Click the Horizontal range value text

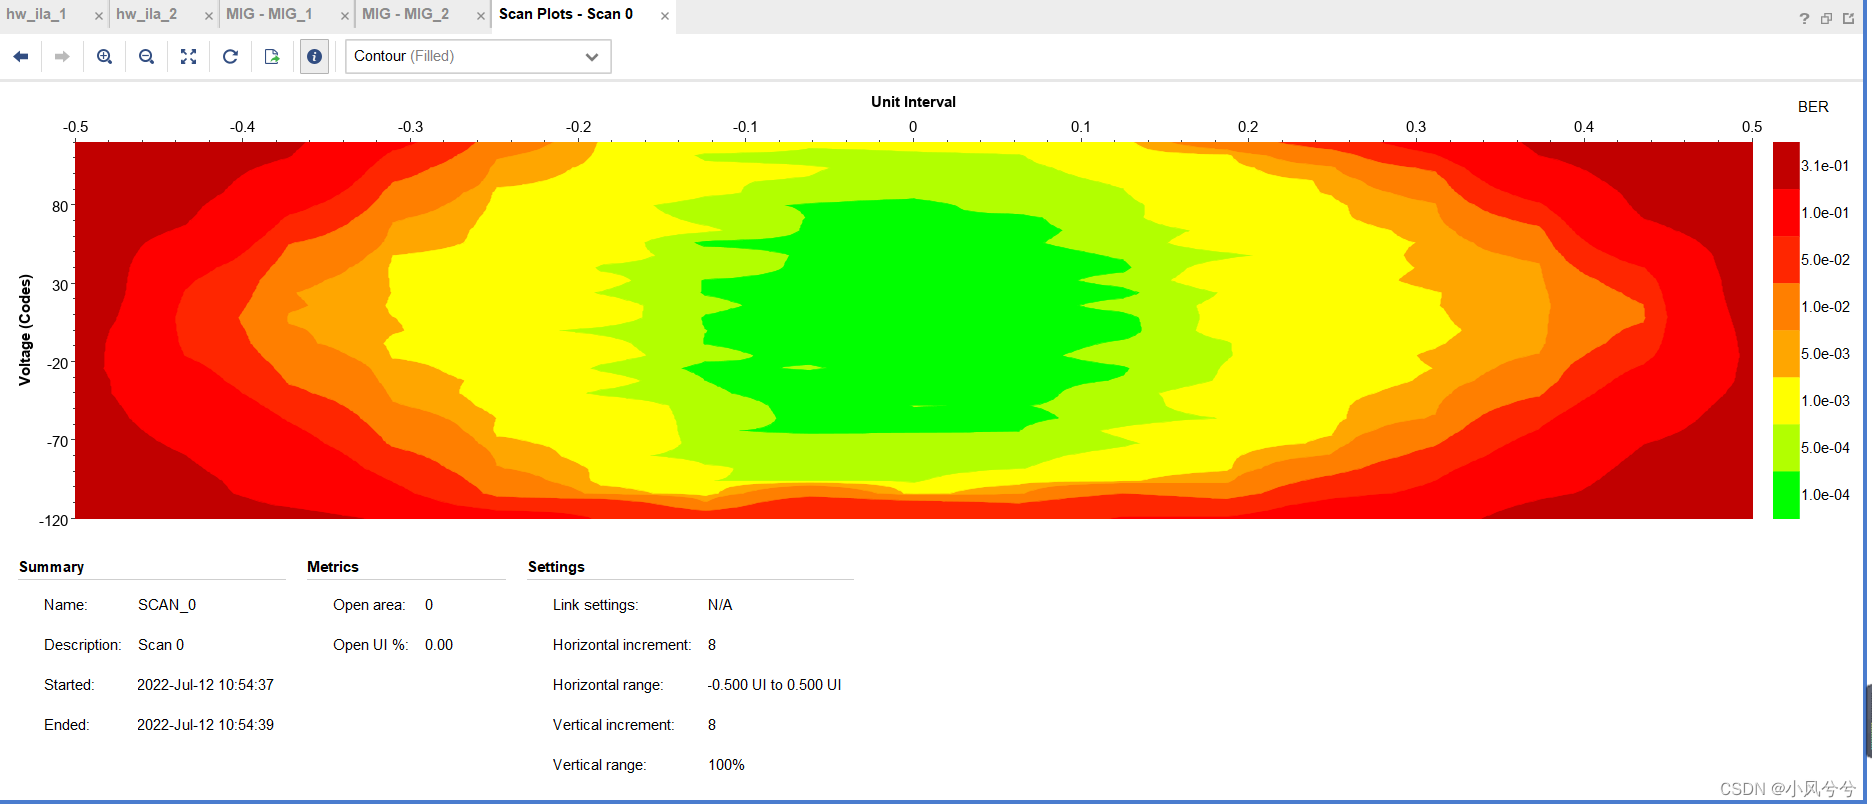click(774, 685)
